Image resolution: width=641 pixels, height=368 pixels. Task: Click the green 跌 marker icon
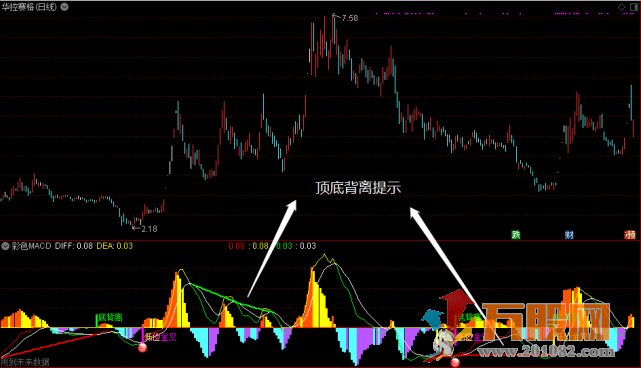(x=516, y=235)
